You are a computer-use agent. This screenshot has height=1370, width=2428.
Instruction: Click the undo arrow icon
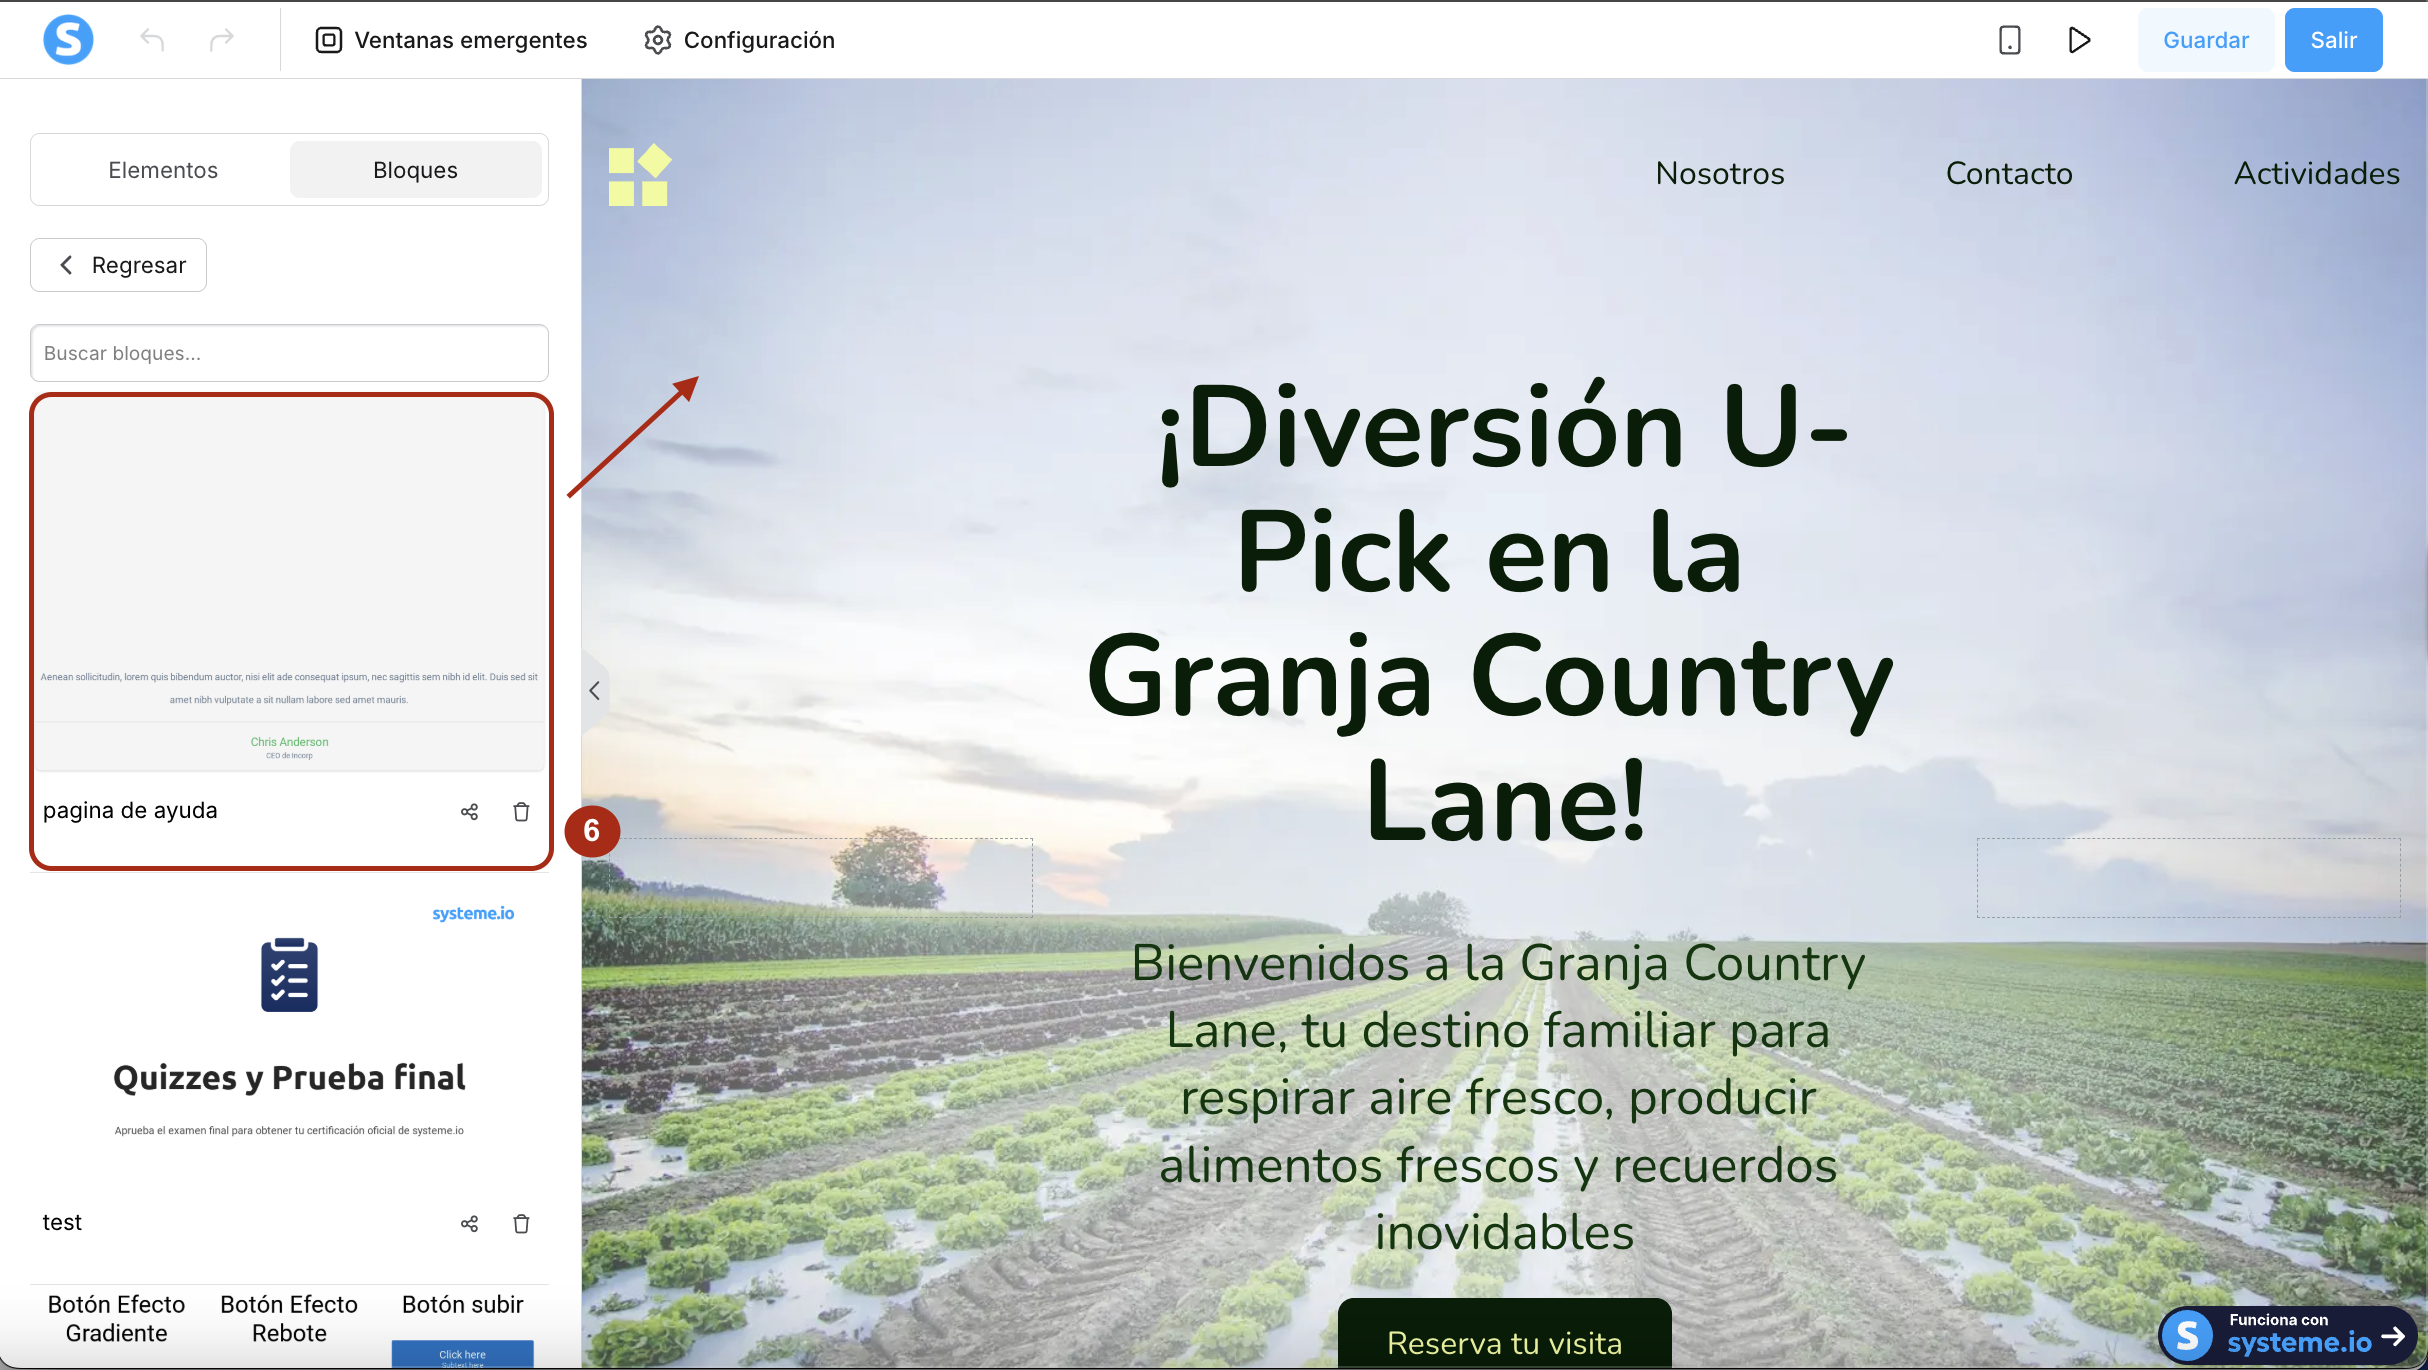[152, 40]
